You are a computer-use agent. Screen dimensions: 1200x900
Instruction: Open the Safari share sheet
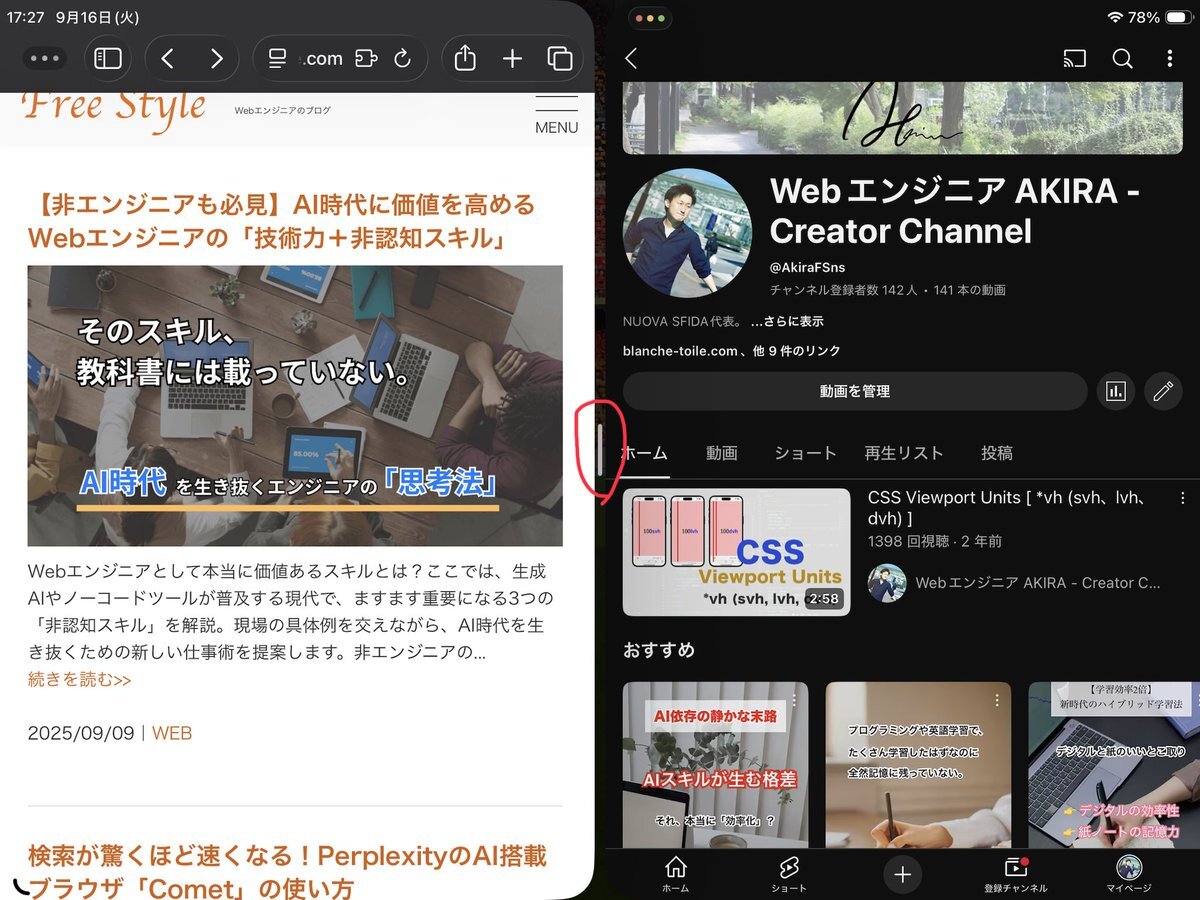[x=465, y=59]
